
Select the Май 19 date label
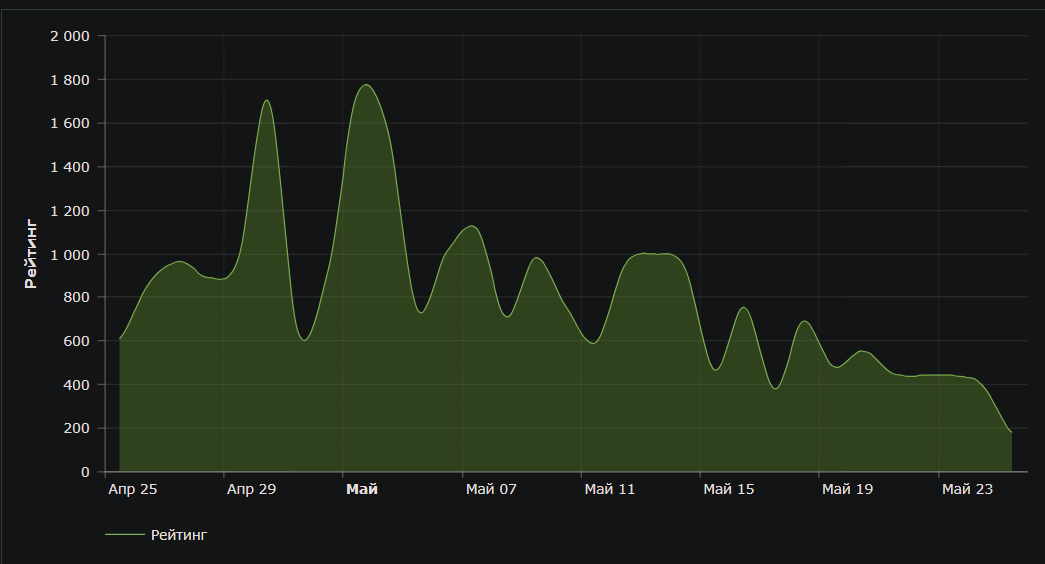[848, 489]
